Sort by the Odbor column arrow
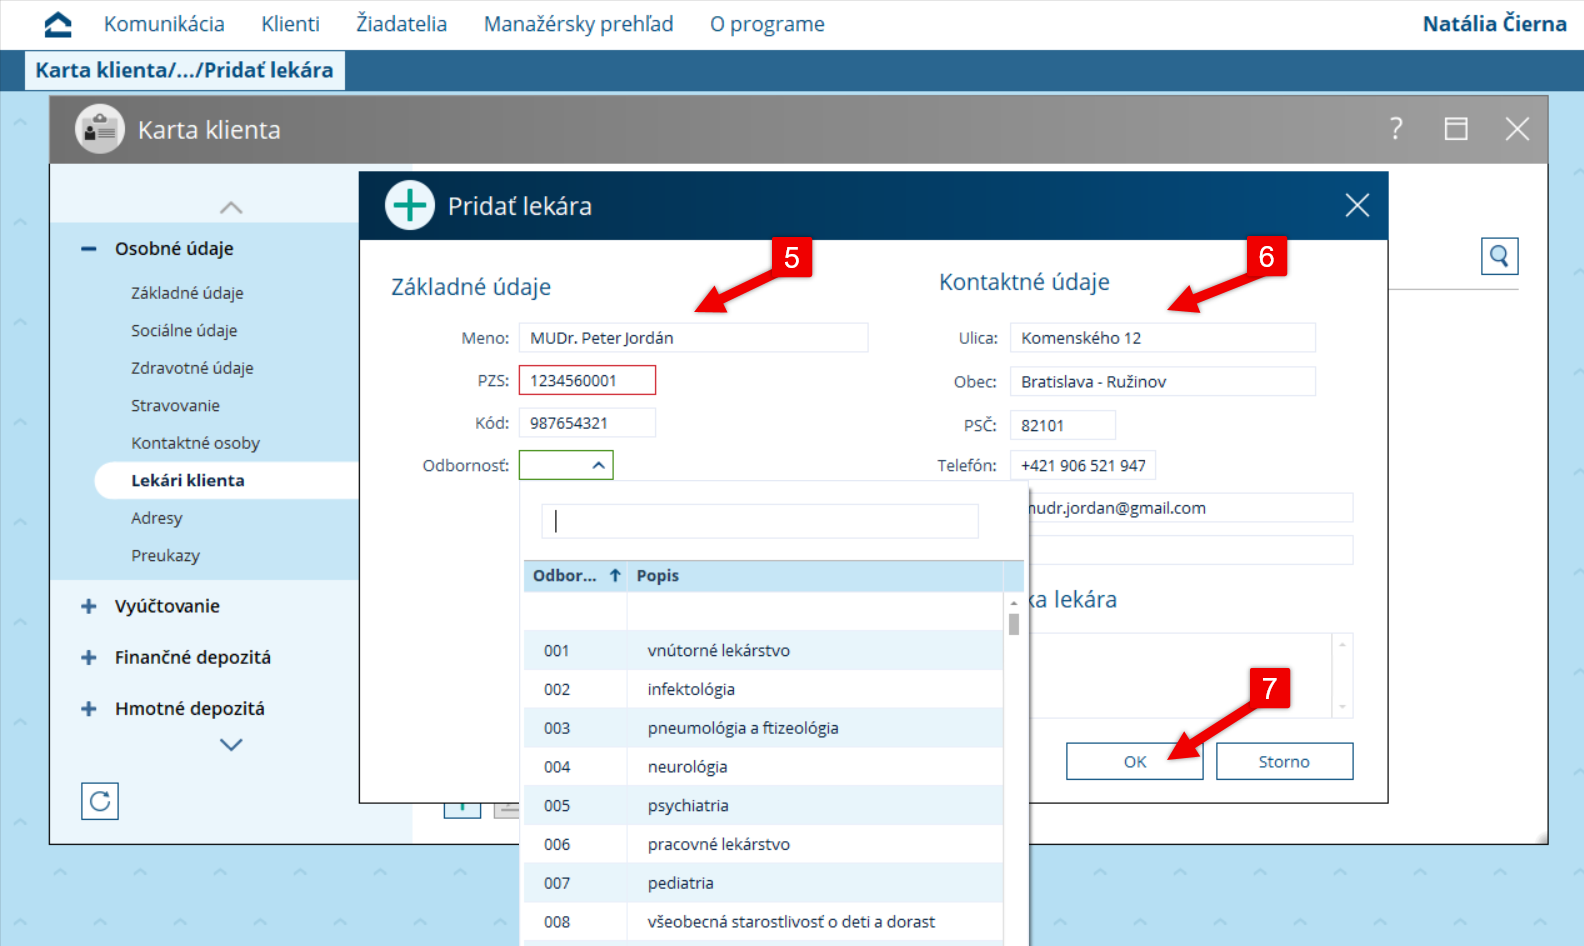 (615, 576)
